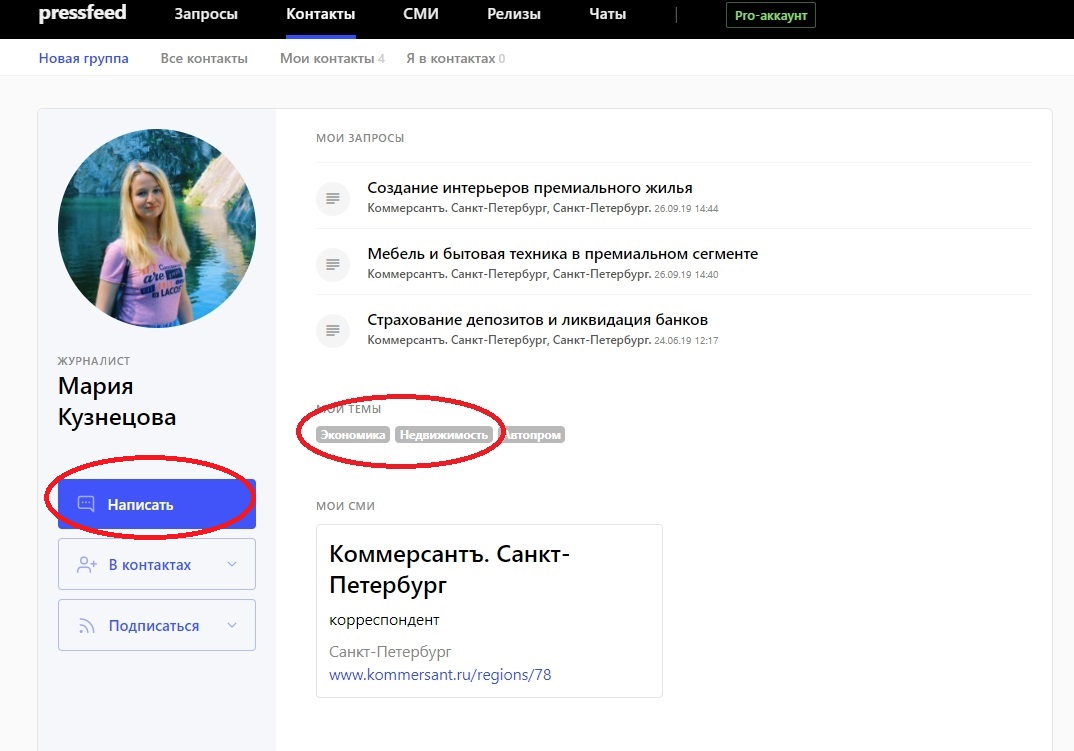Click the pressfeed logo

tap(85, 15)
